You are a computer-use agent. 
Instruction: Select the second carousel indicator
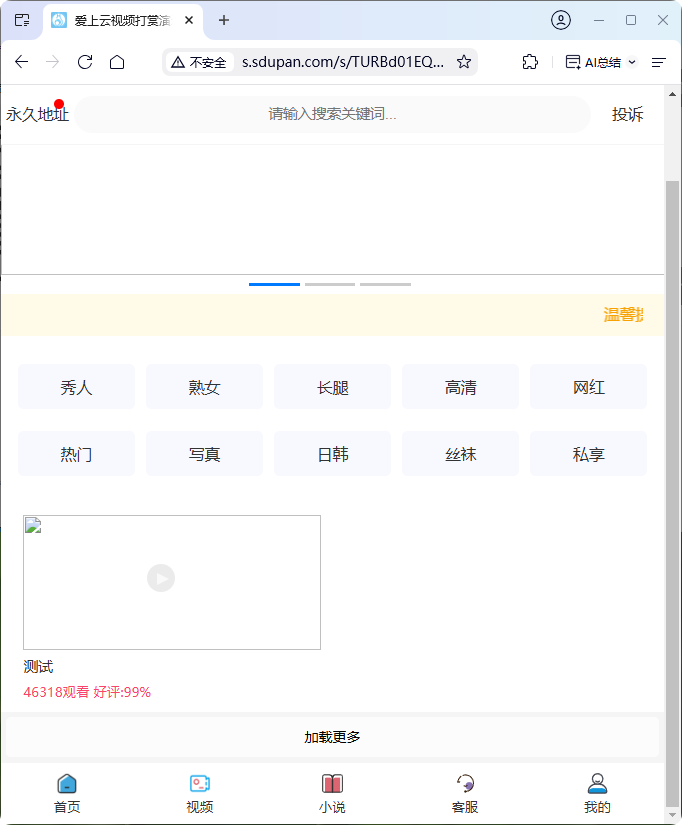tap(330, 284)
